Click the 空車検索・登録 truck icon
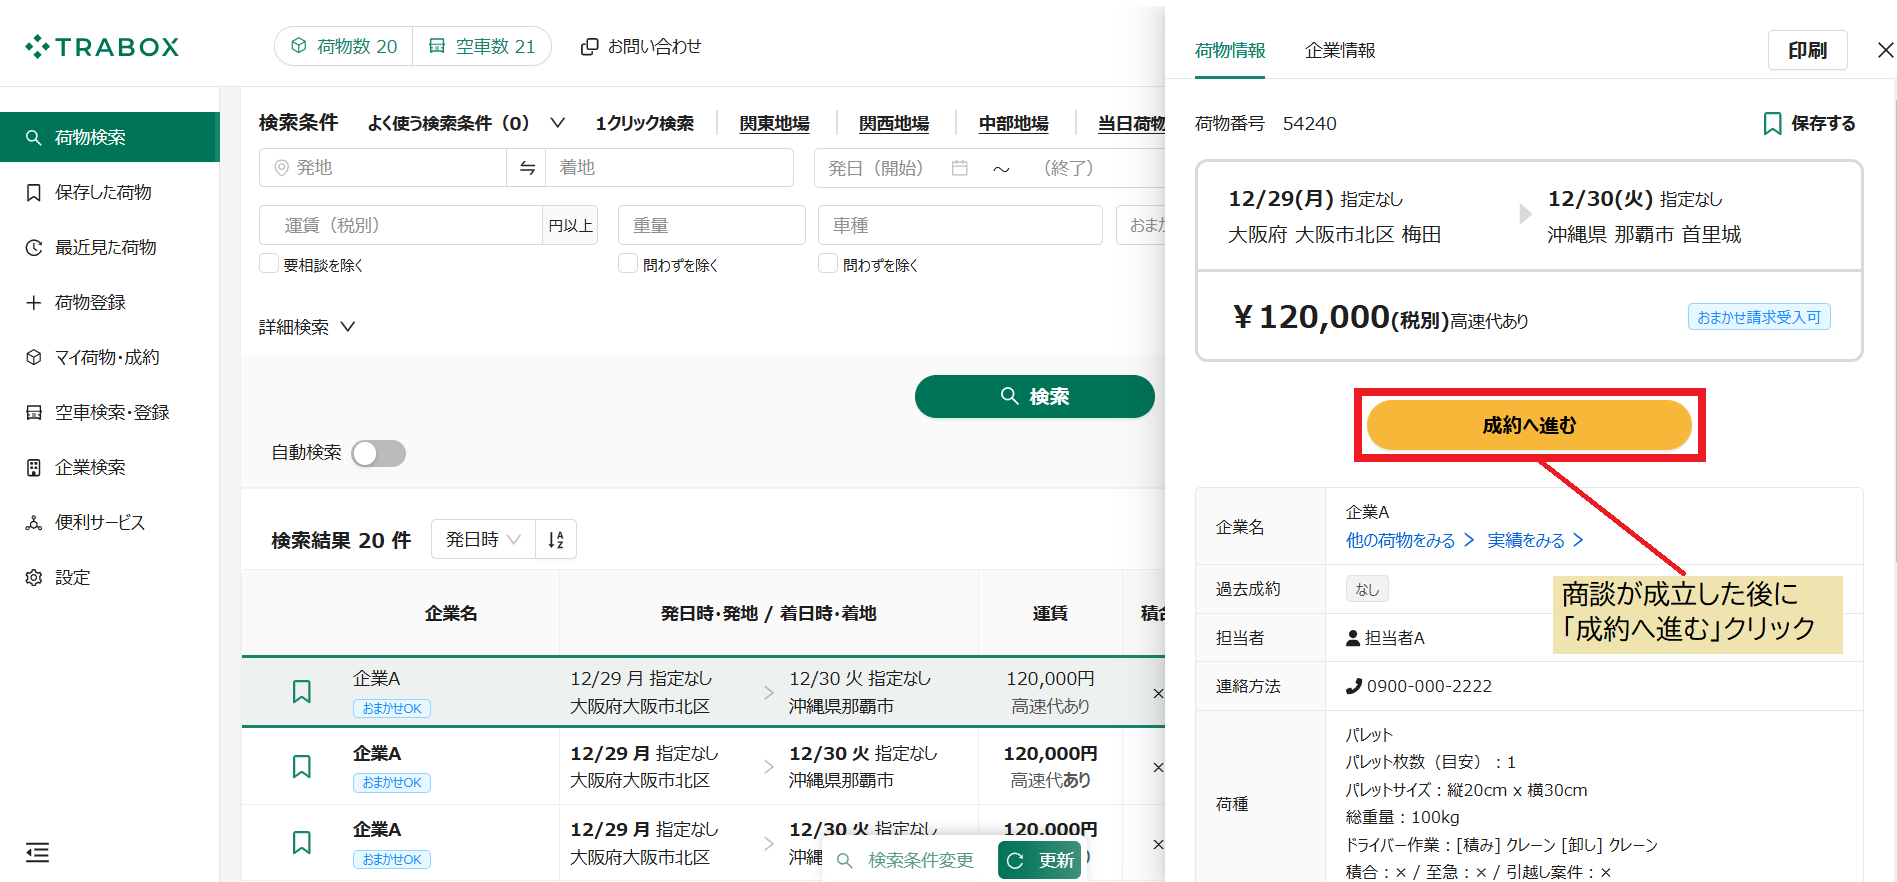Screen dimensions: 1897x882 click(x=34, y=412)
